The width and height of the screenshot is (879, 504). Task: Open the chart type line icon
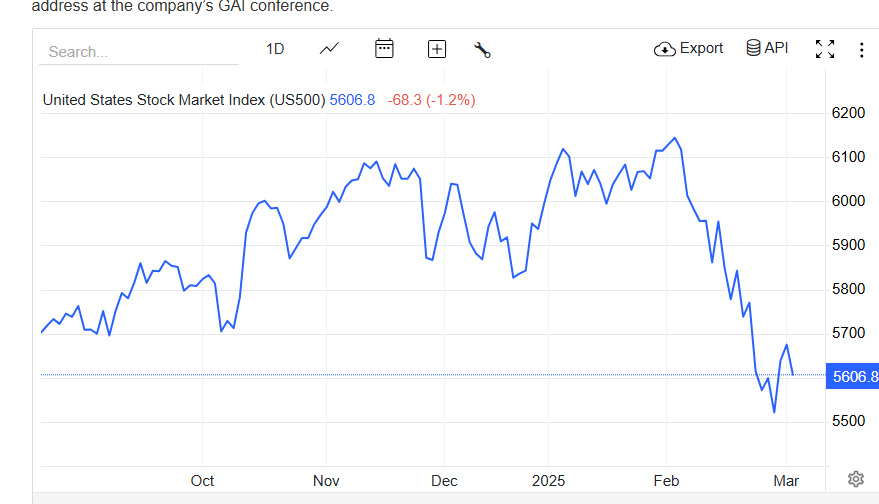[x=329, y=49]
